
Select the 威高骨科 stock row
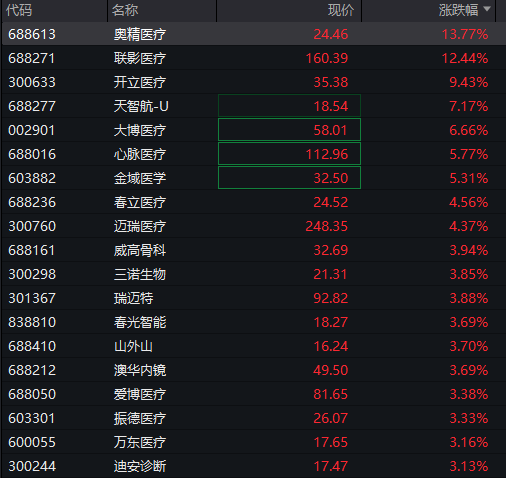(x=254, y=250)
